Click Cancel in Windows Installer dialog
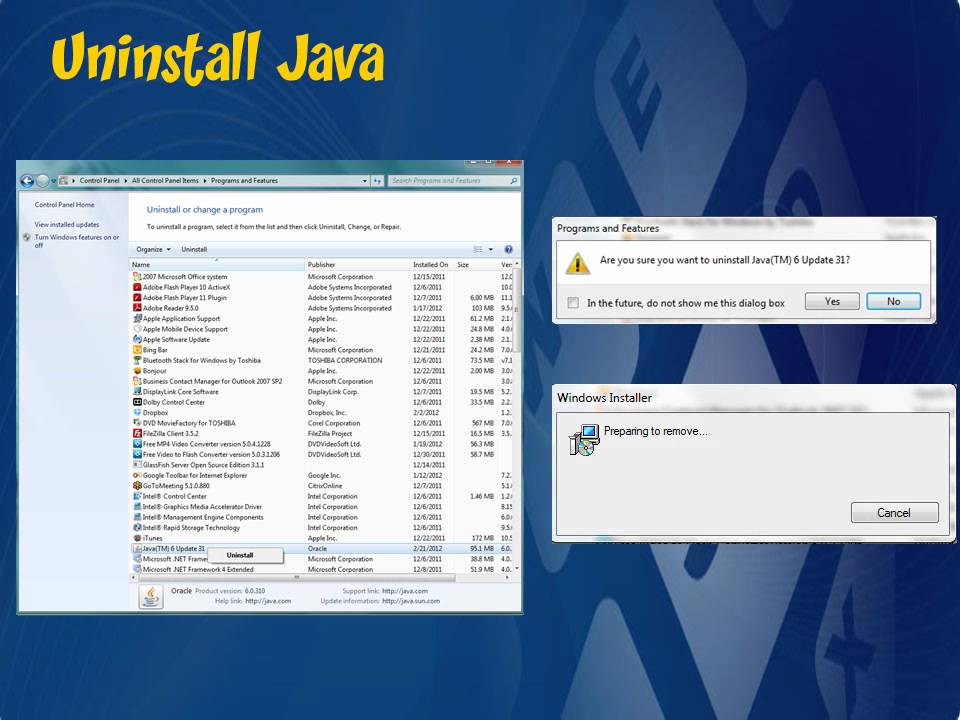The width and height of the screenshot is (960, 720). click(894, 512)
